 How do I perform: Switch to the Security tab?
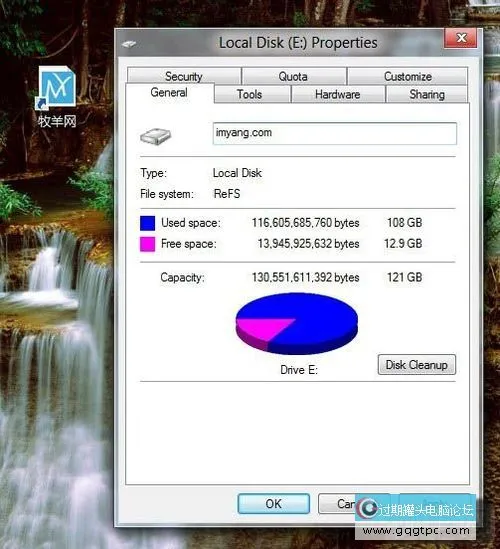[184, 76]
